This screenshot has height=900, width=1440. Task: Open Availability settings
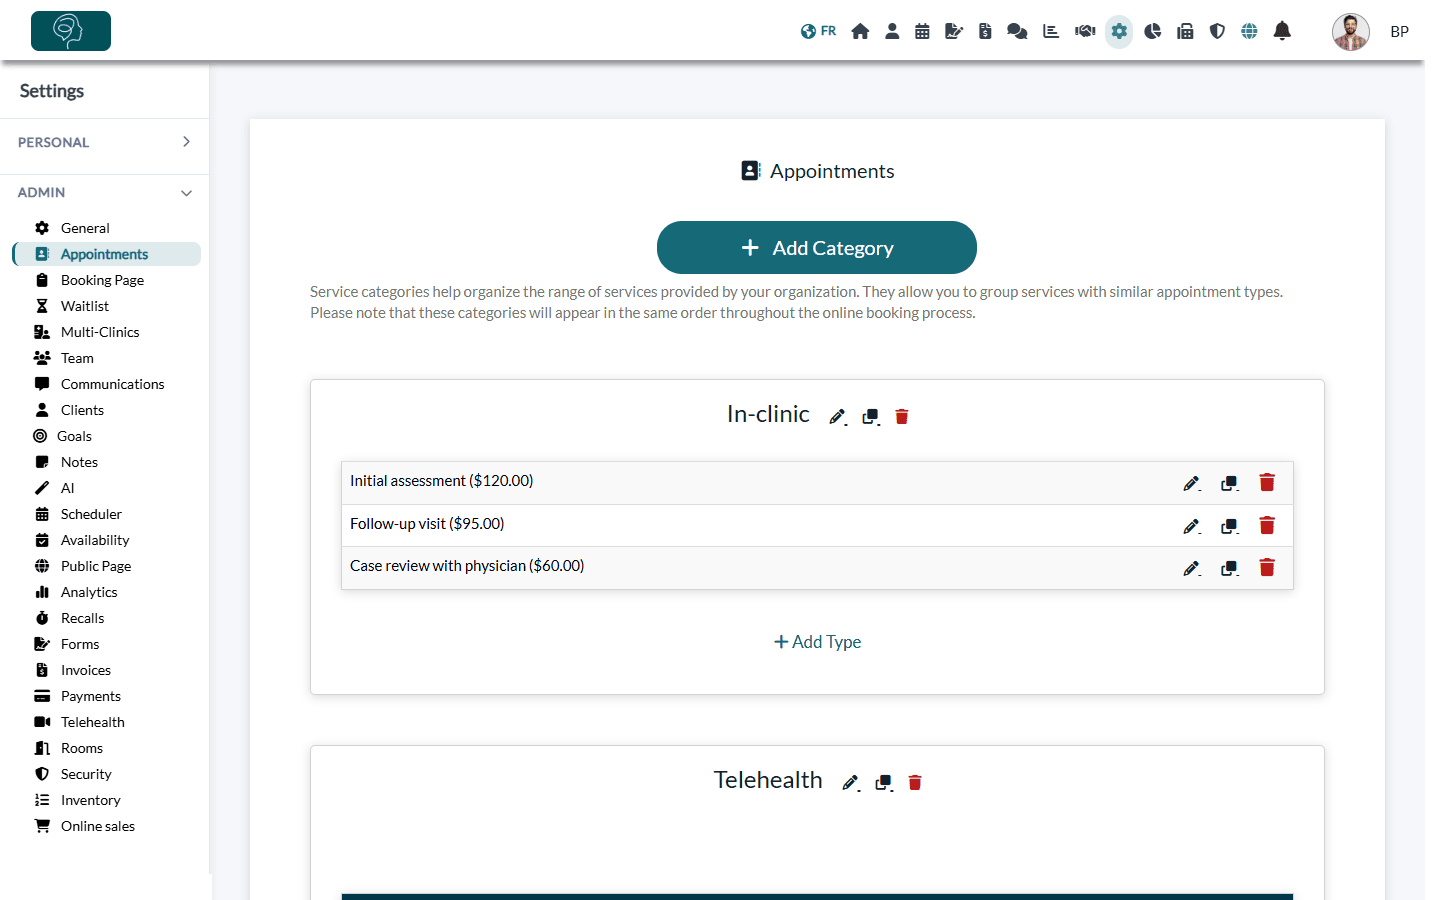[x=95, y=540]
